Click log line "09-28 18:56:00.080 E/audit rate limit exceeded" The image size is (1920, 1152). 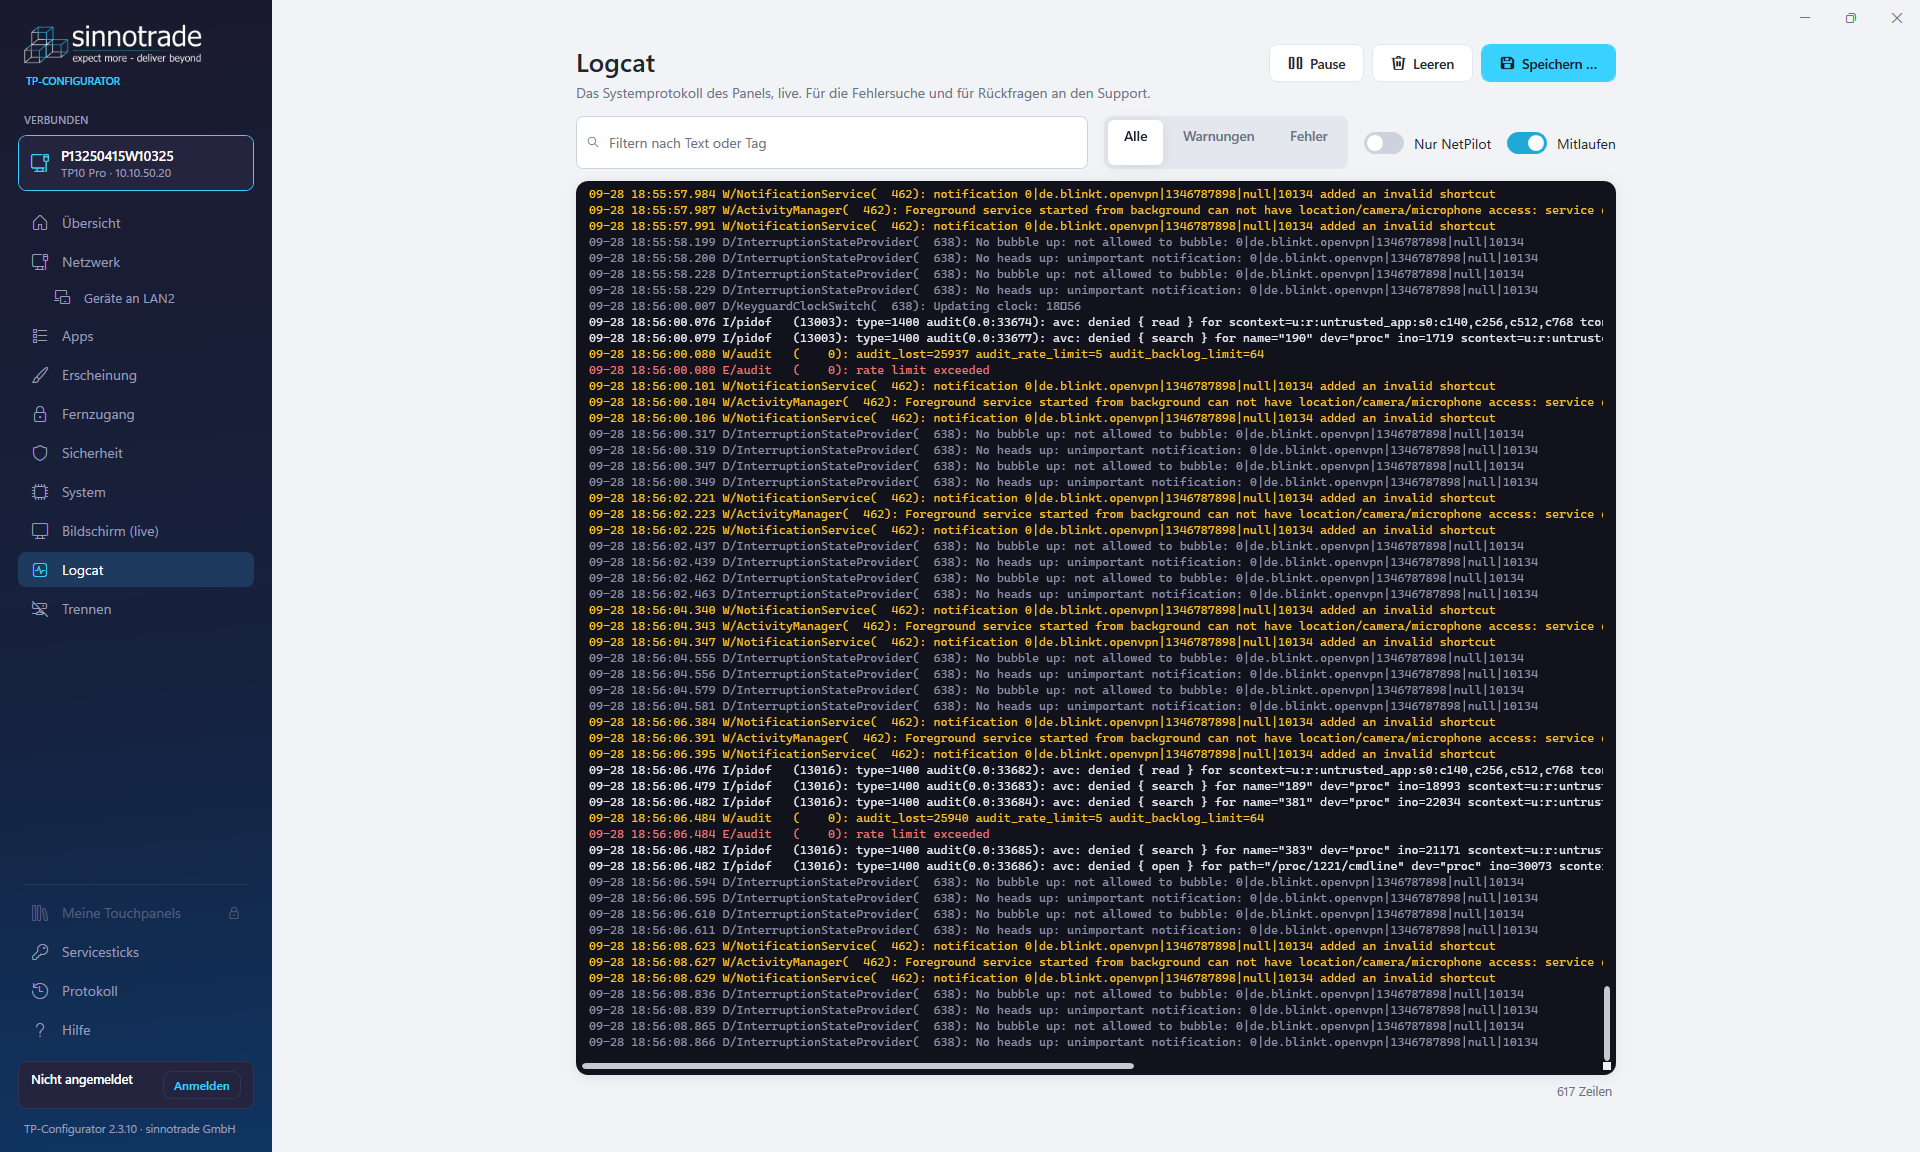tap(789, 370)
